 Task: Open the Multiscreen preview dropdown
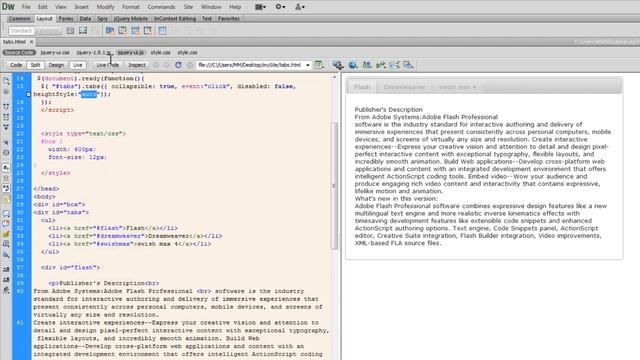pos(338,65)
